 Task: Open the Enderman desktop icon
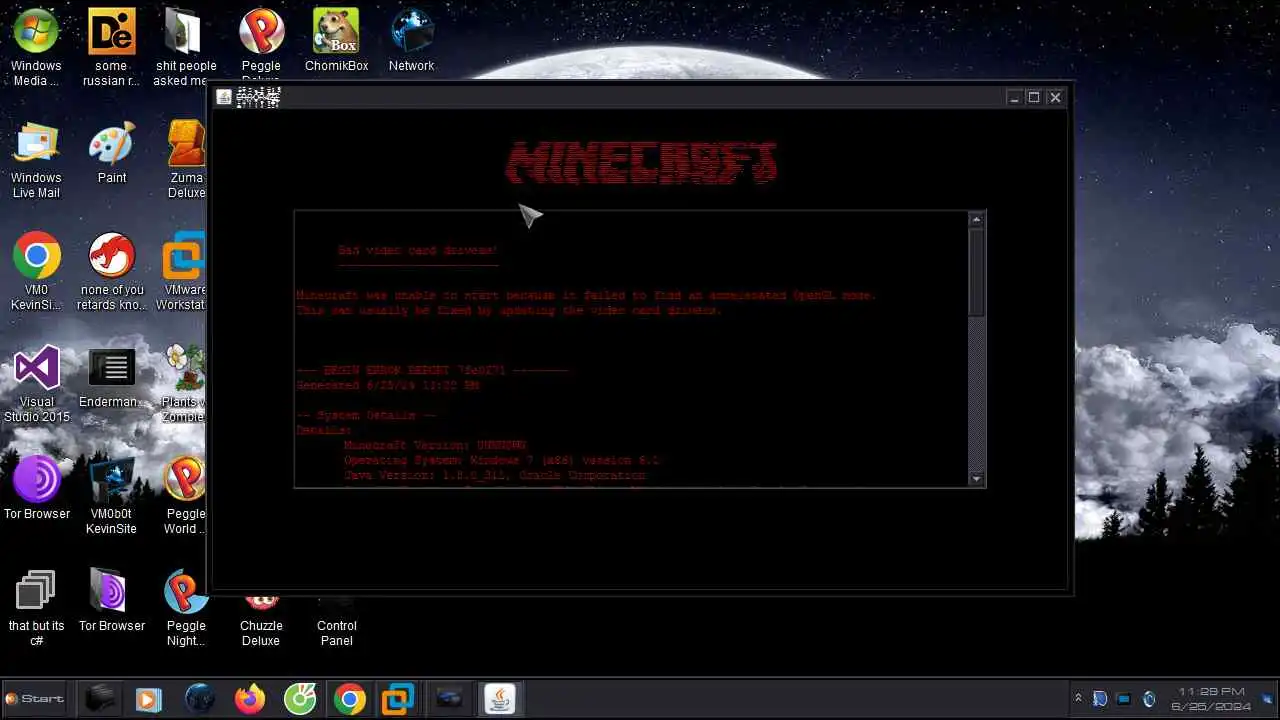tap(111, 377)
